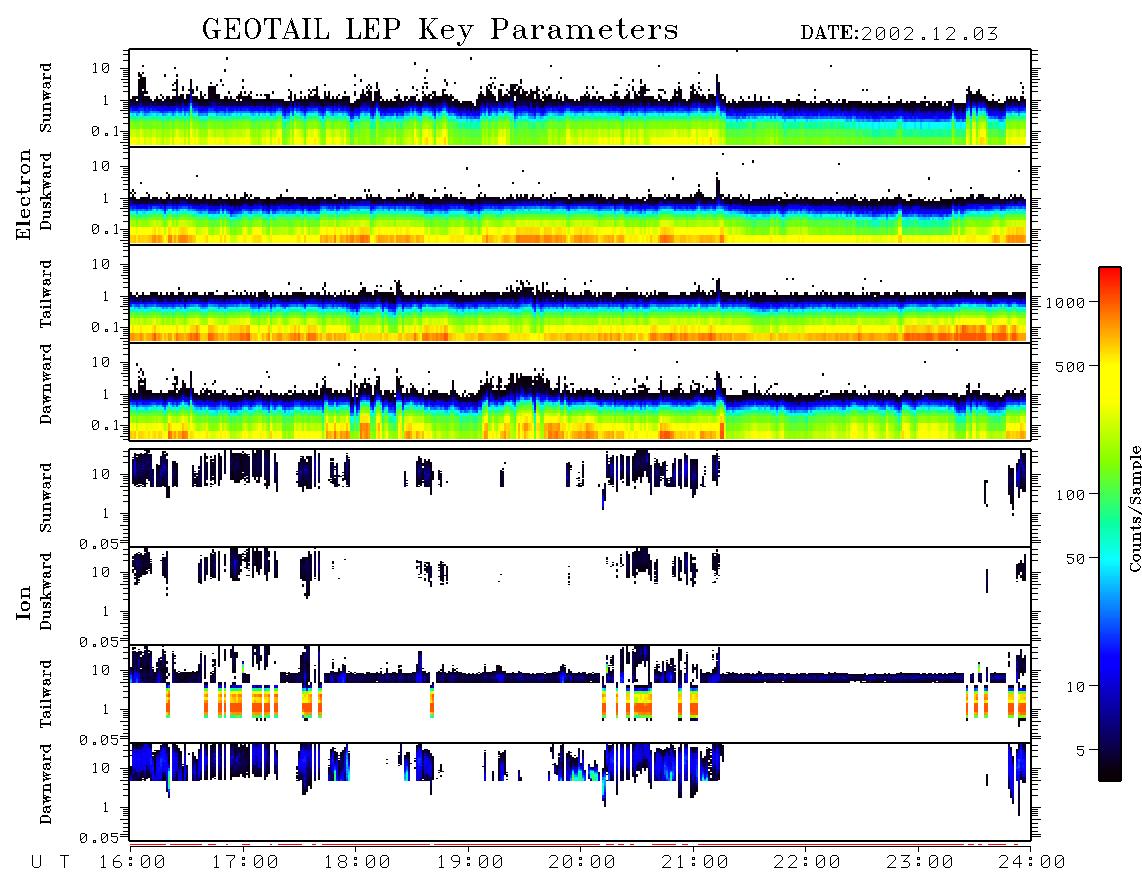
Task: Click the 23:00 time tick label
Action: click(x=920, y=863)
